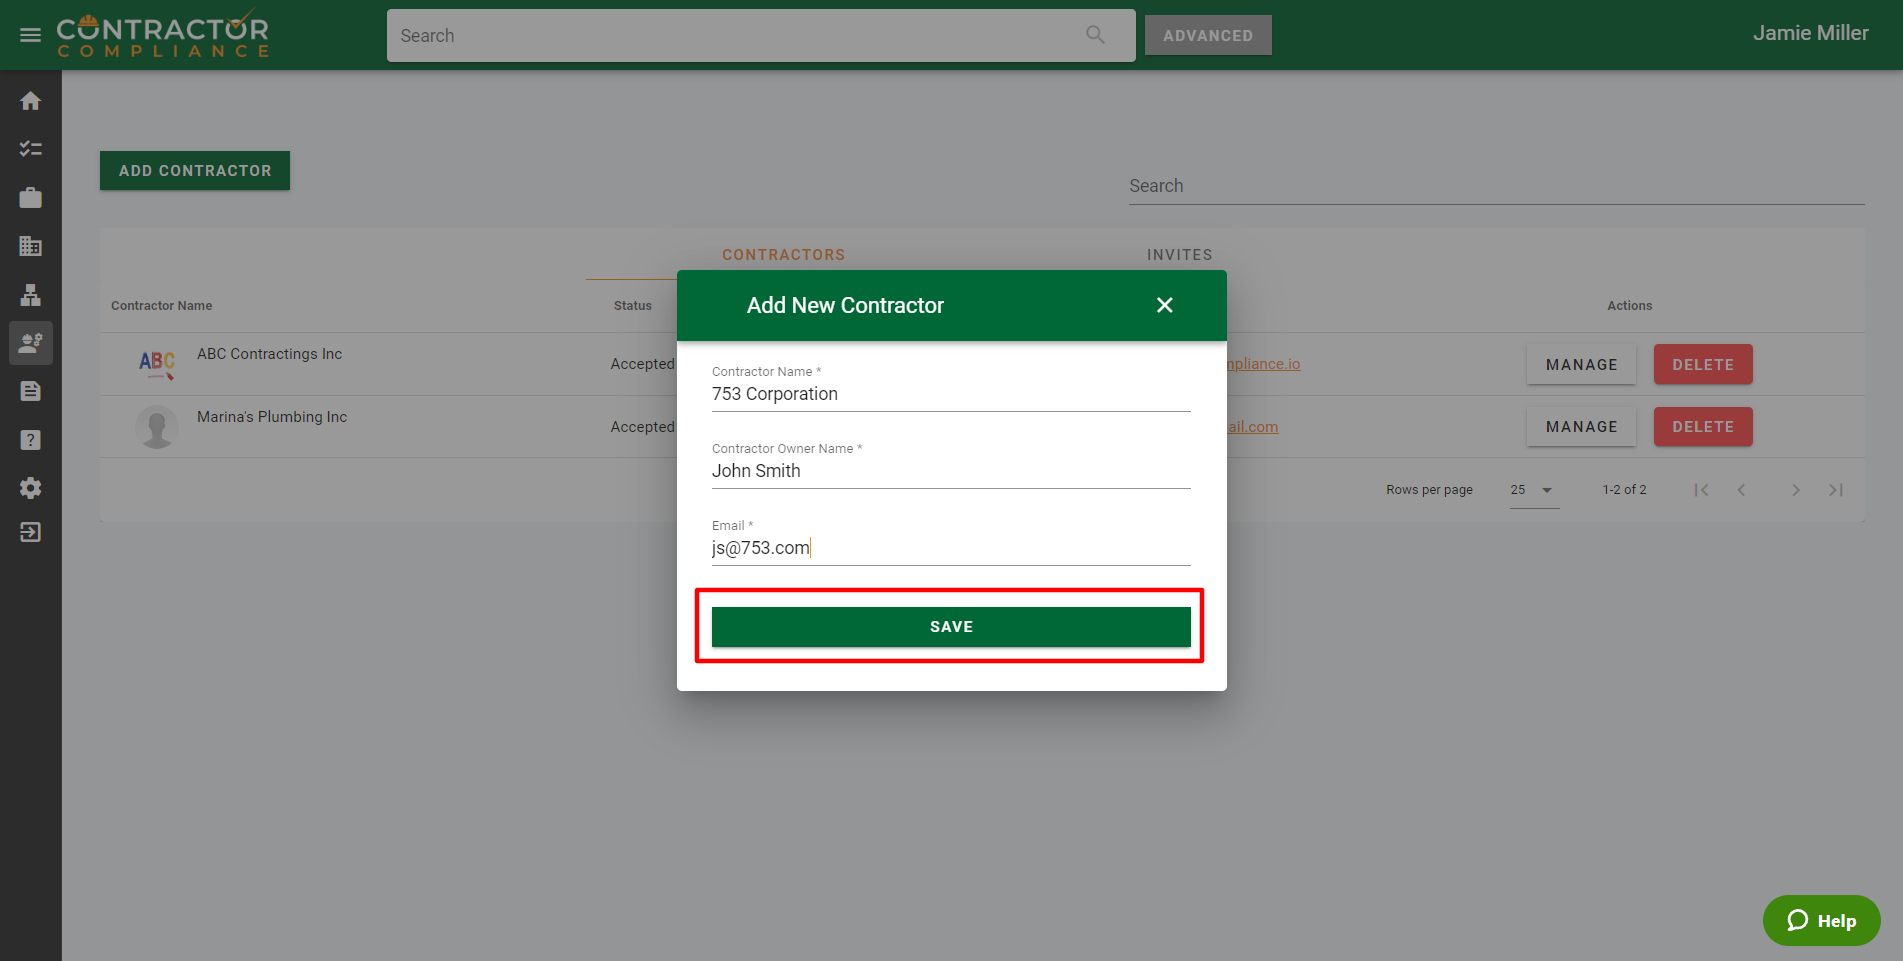Open the briefcase jobs sidebar icon
Image resolution: width=1903 pixels, height=961 pixels.
(x=30, y=198)
